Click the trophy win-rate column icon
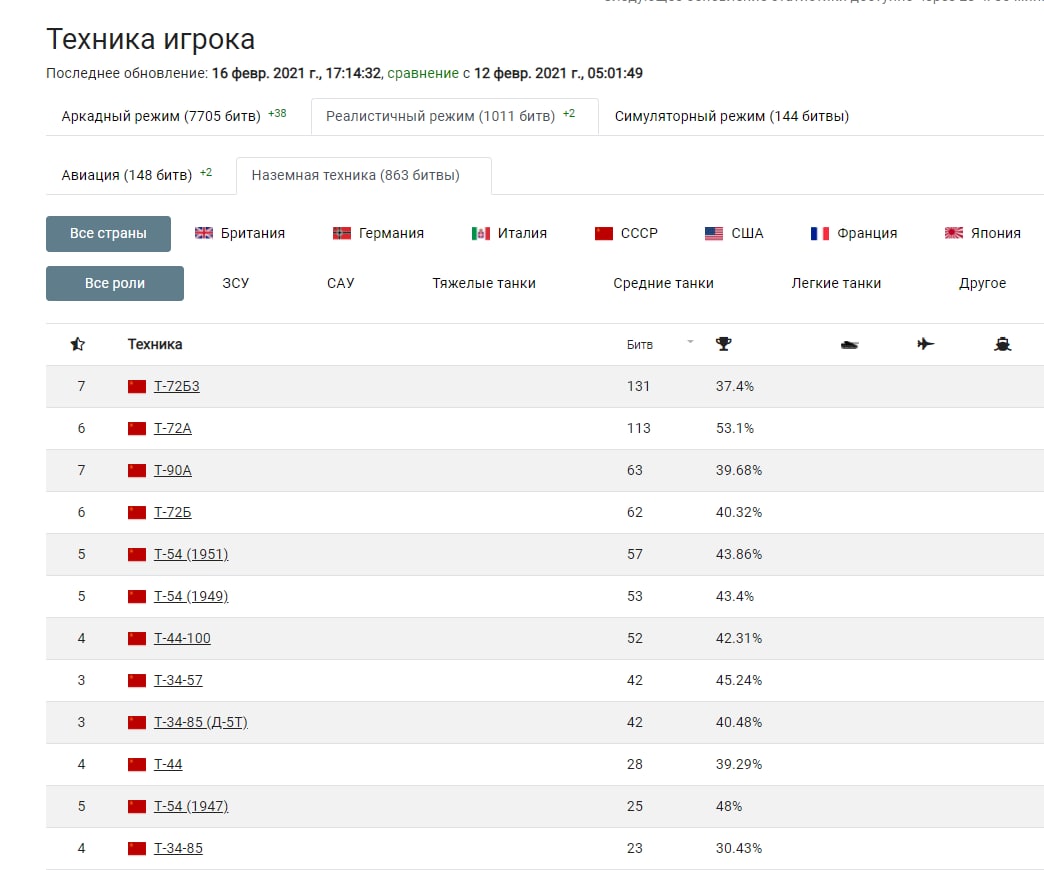The image size is (1044, 870). [x=724, y=344]
